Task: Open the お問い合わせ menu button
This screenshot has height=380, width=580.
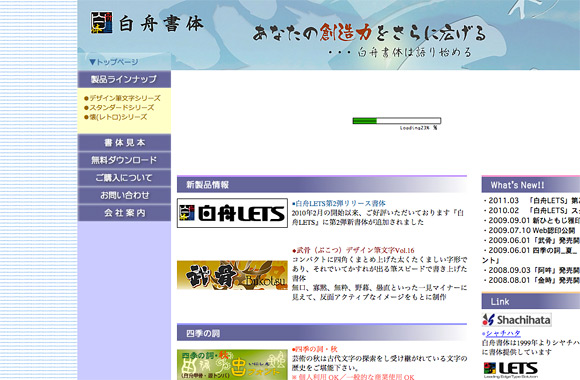Action: [124, 195]
